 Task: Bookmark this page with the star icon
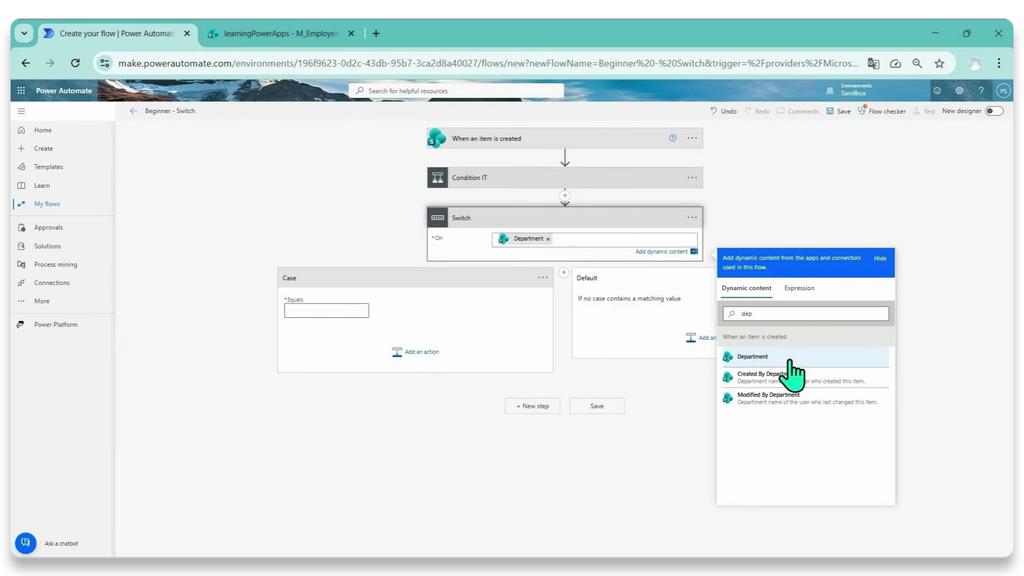click(939, 63)
